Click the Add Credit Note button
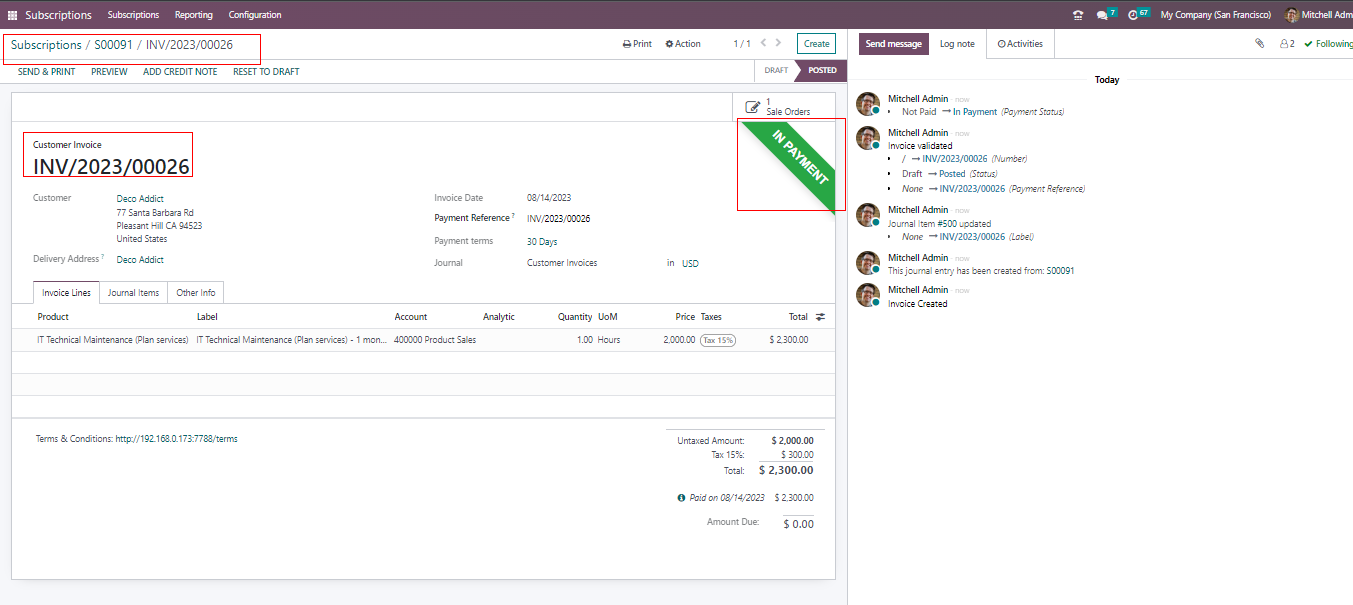This screenshot has height=605, width=1353. tap(180, 72)
